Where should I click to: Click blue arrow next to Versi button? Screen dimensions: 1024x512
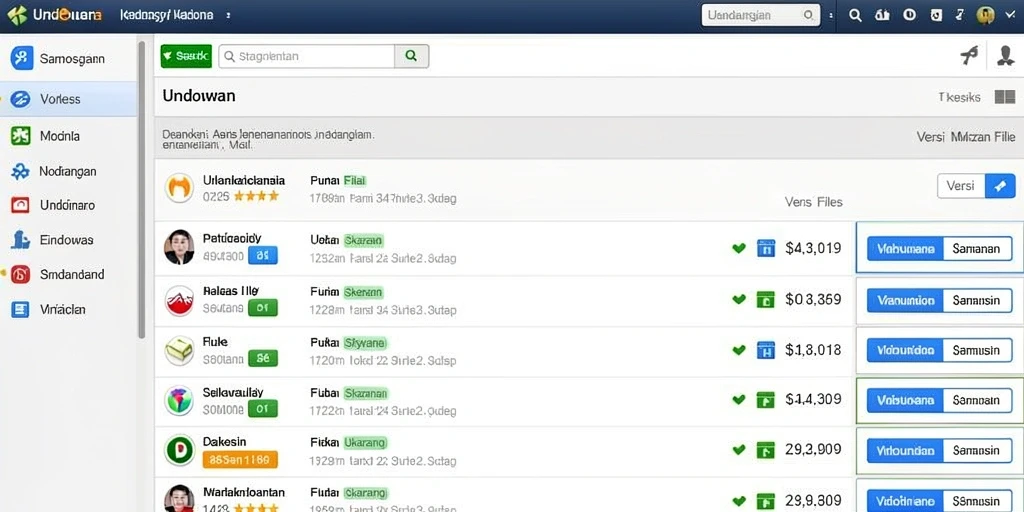[1000, 186]
